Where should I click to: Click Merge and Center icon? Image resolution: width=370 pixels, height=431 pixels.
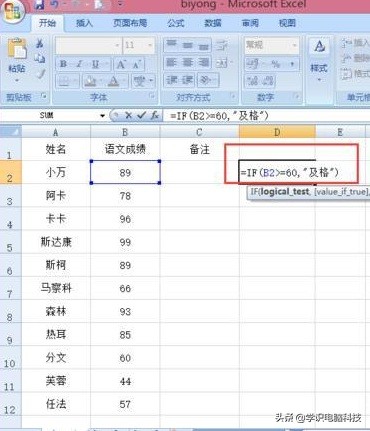coord(222,63)
